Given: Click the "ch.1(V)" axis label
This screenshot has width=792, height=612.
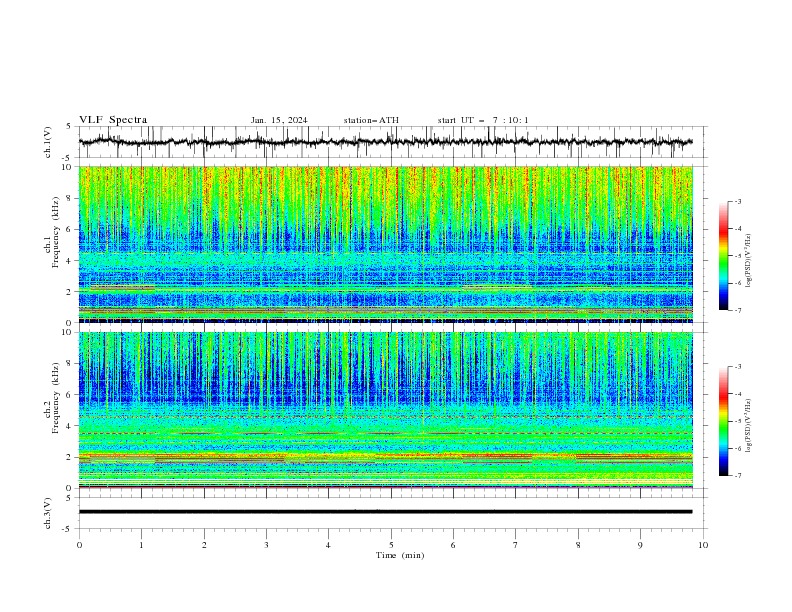Looking at the screenshot, I should tap(48, 142).
